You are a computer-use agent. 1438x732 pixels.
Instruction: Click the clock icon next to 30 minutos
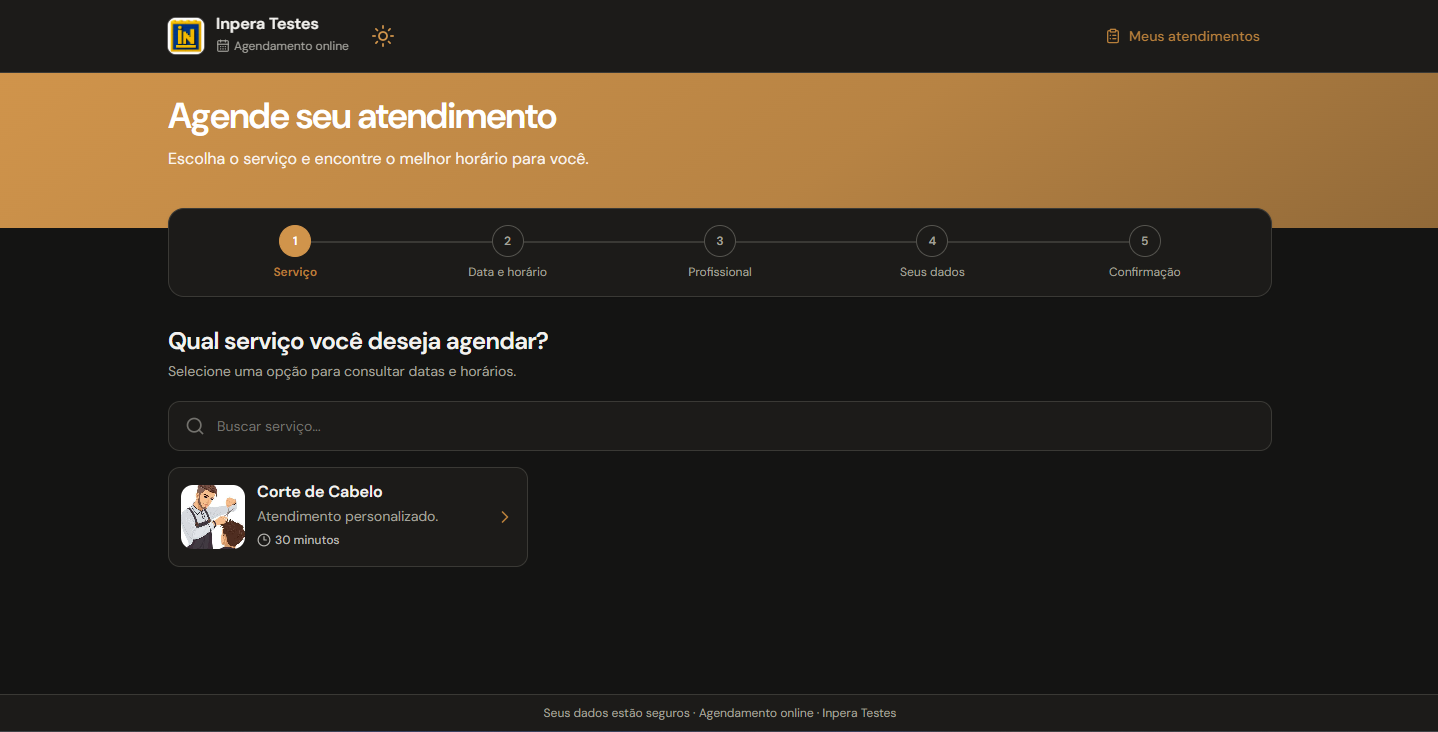264,540
